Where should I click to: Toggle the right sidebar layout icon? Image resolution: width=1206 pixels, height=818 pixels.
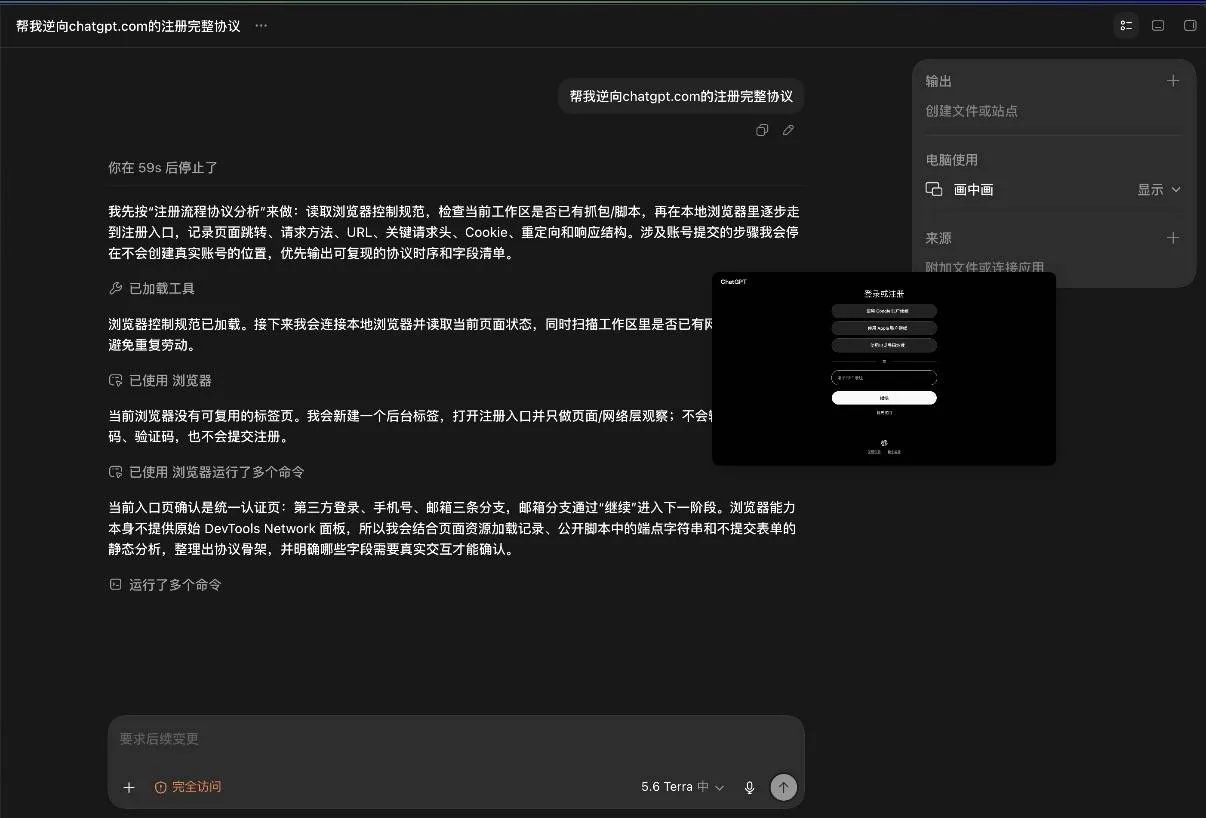click(x=1190, y=26)
